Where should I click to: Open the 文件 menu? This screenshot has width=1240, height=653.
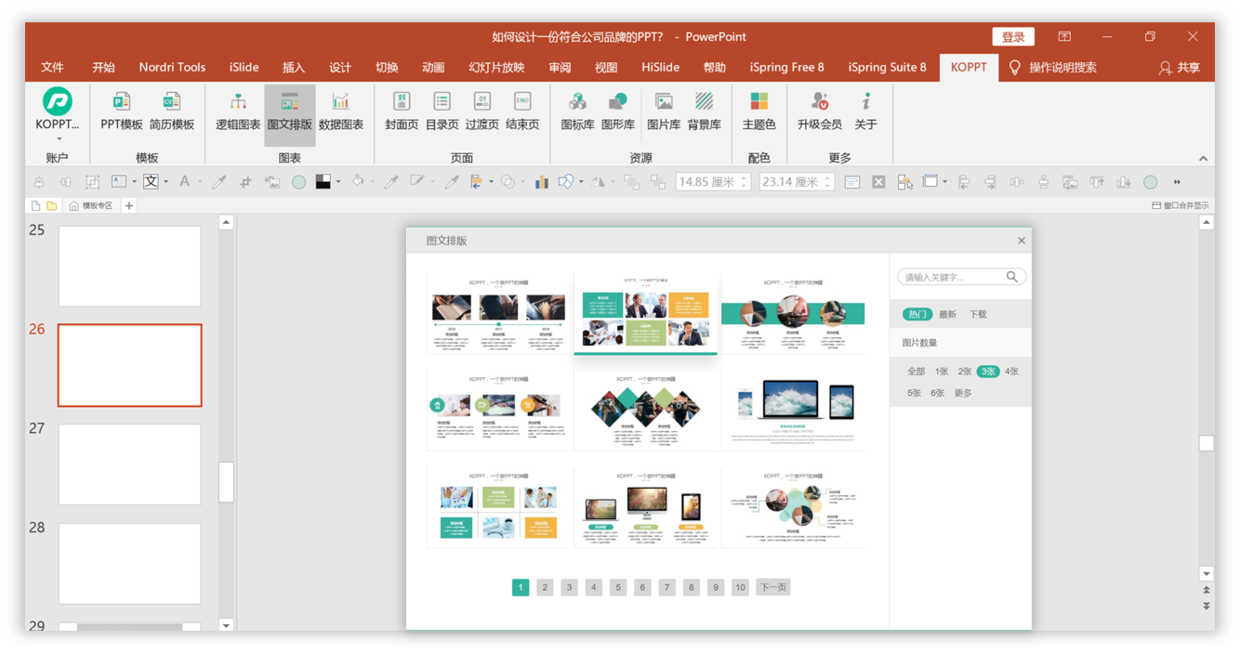pos(52,67)
